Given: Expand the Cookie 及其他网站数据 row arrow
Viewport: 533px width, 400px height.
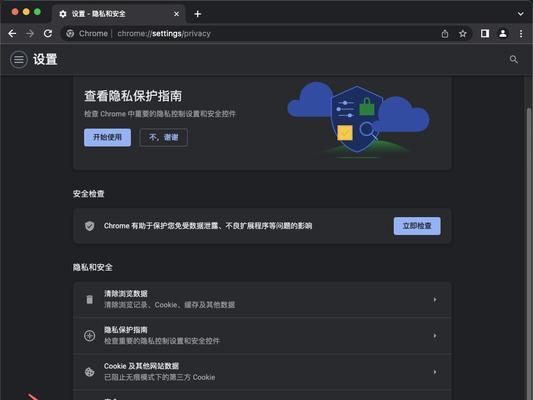Looking at the screenshot, I should (435, 372).
